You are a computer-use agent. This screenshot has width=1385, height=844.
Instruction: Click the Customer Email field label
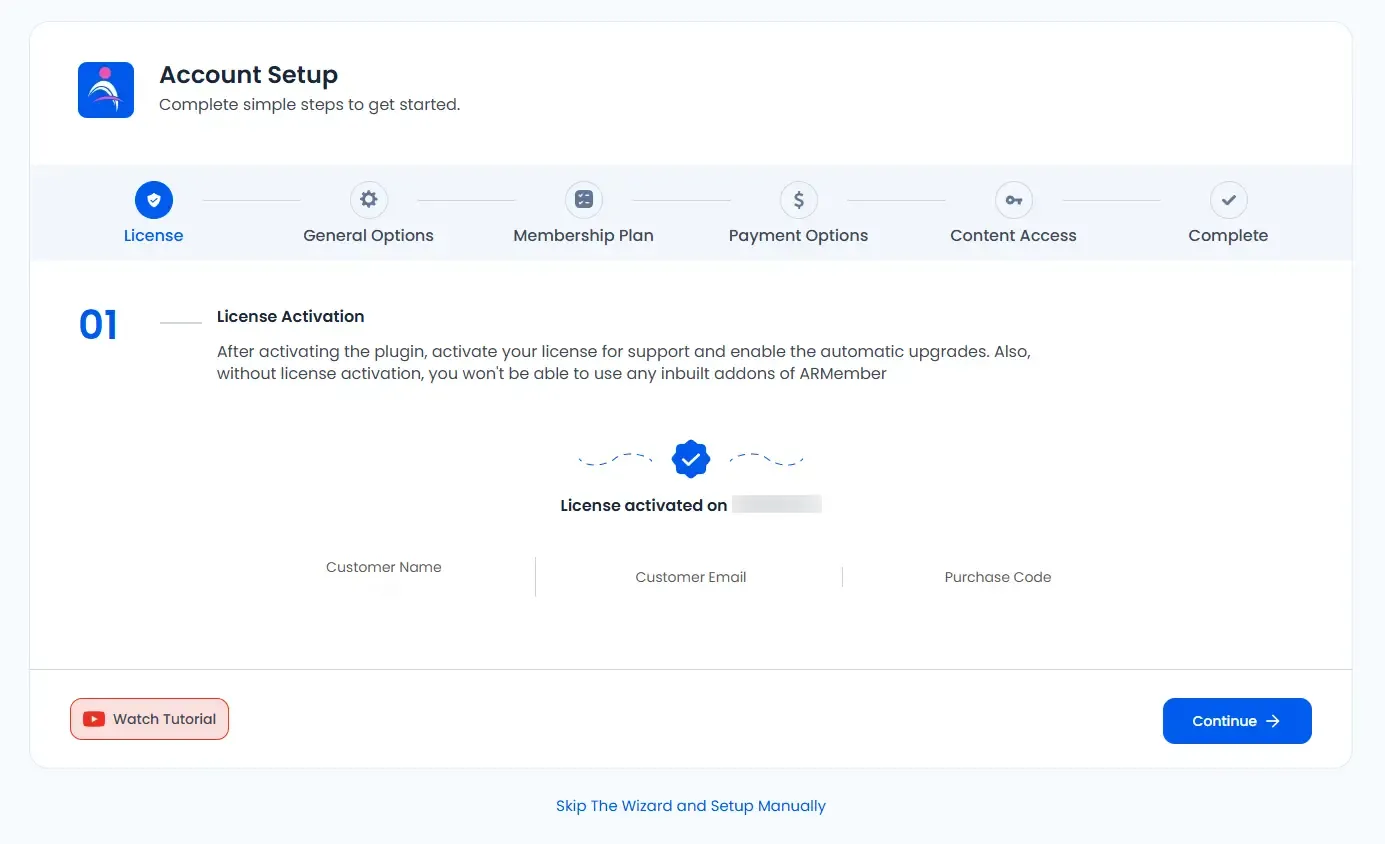(691, 577)
